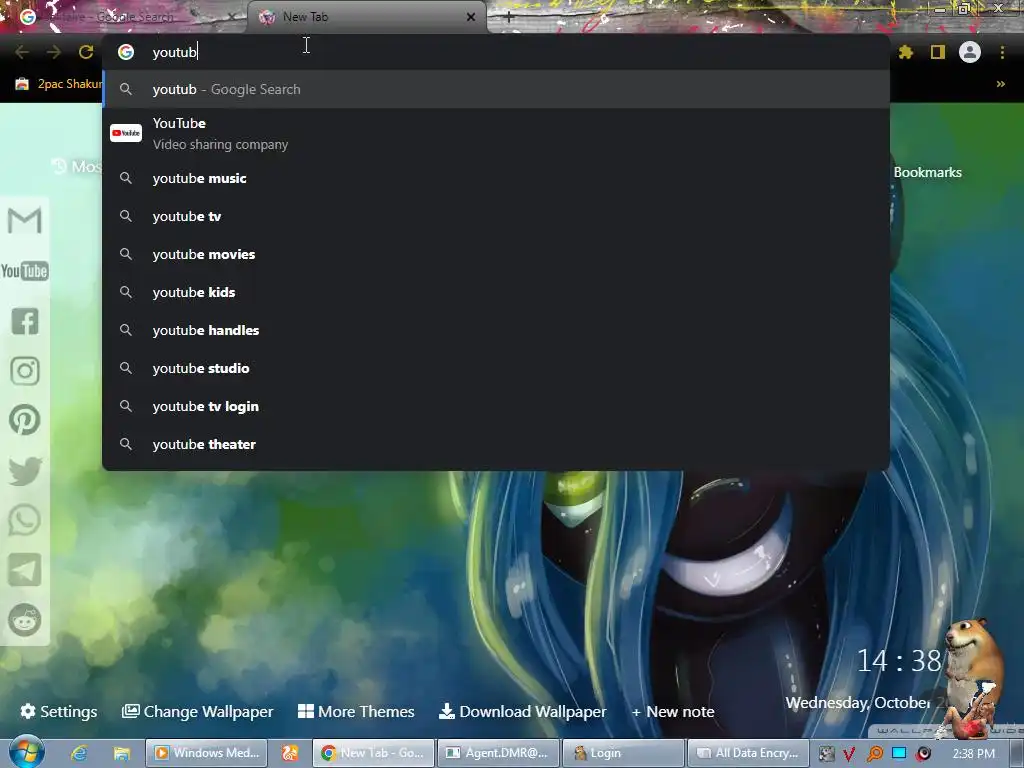
Task: Click the orange magnifier tray icon
Action: pos(874,754)
